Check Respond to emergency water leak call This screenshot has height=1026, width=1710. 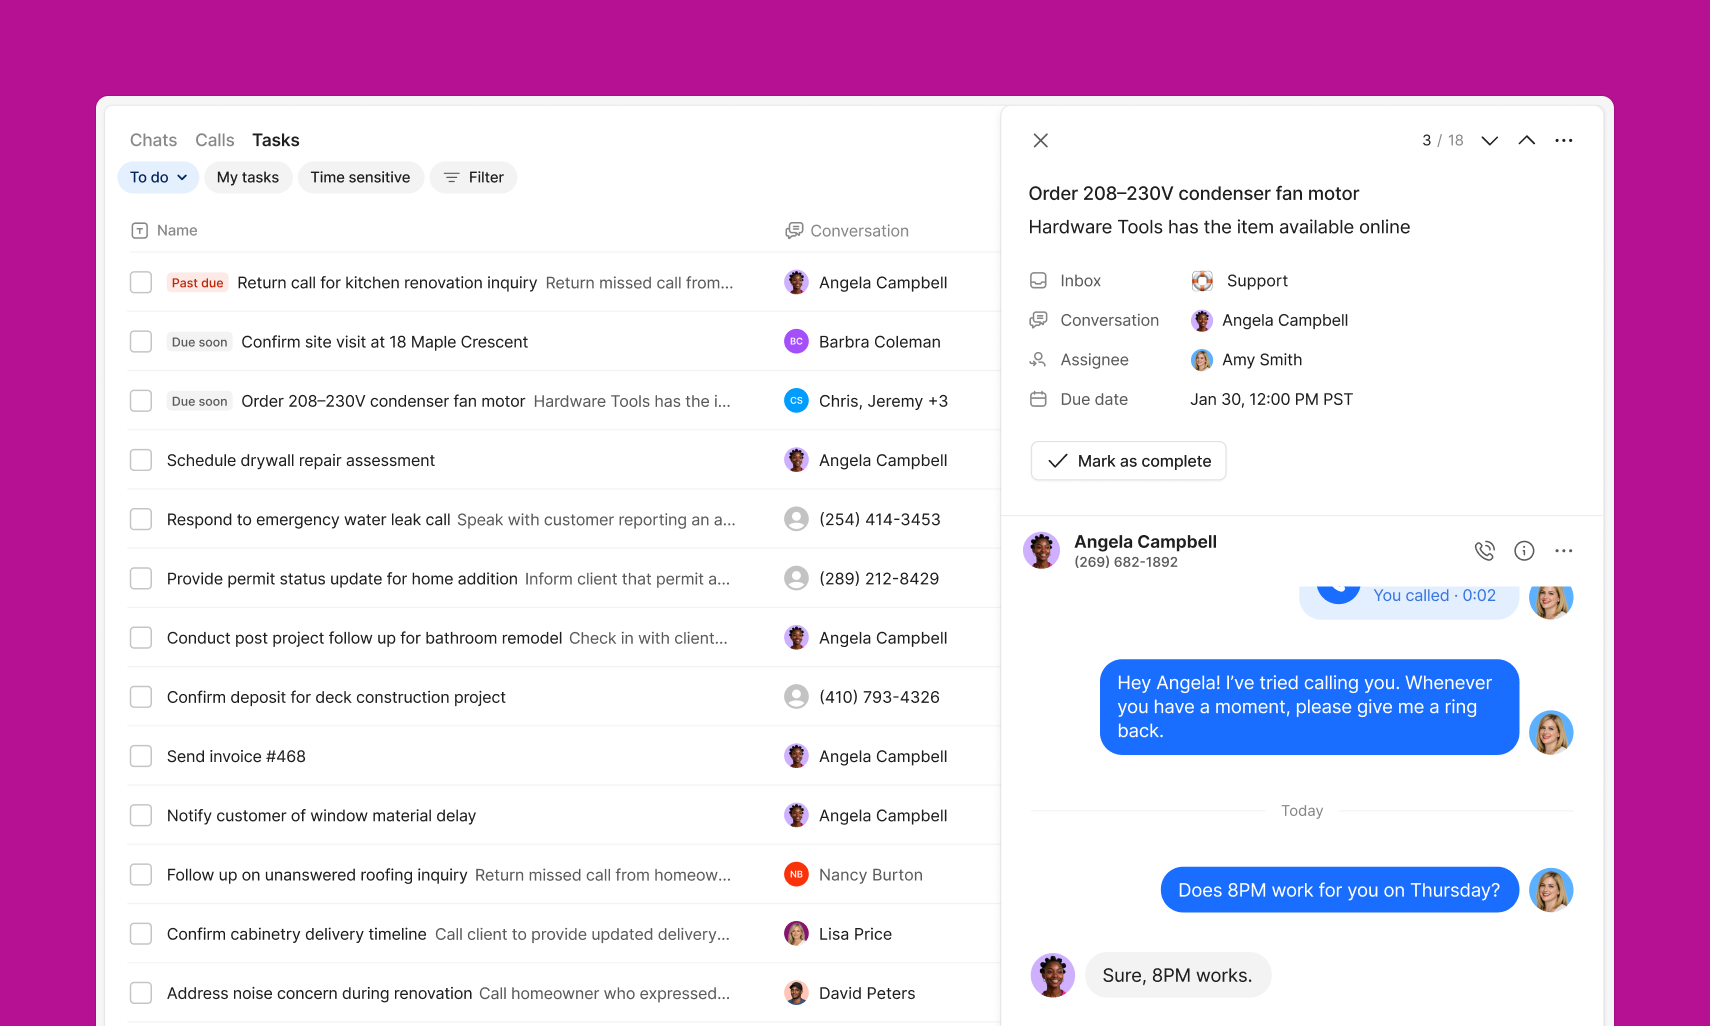(x=141, y=519)
